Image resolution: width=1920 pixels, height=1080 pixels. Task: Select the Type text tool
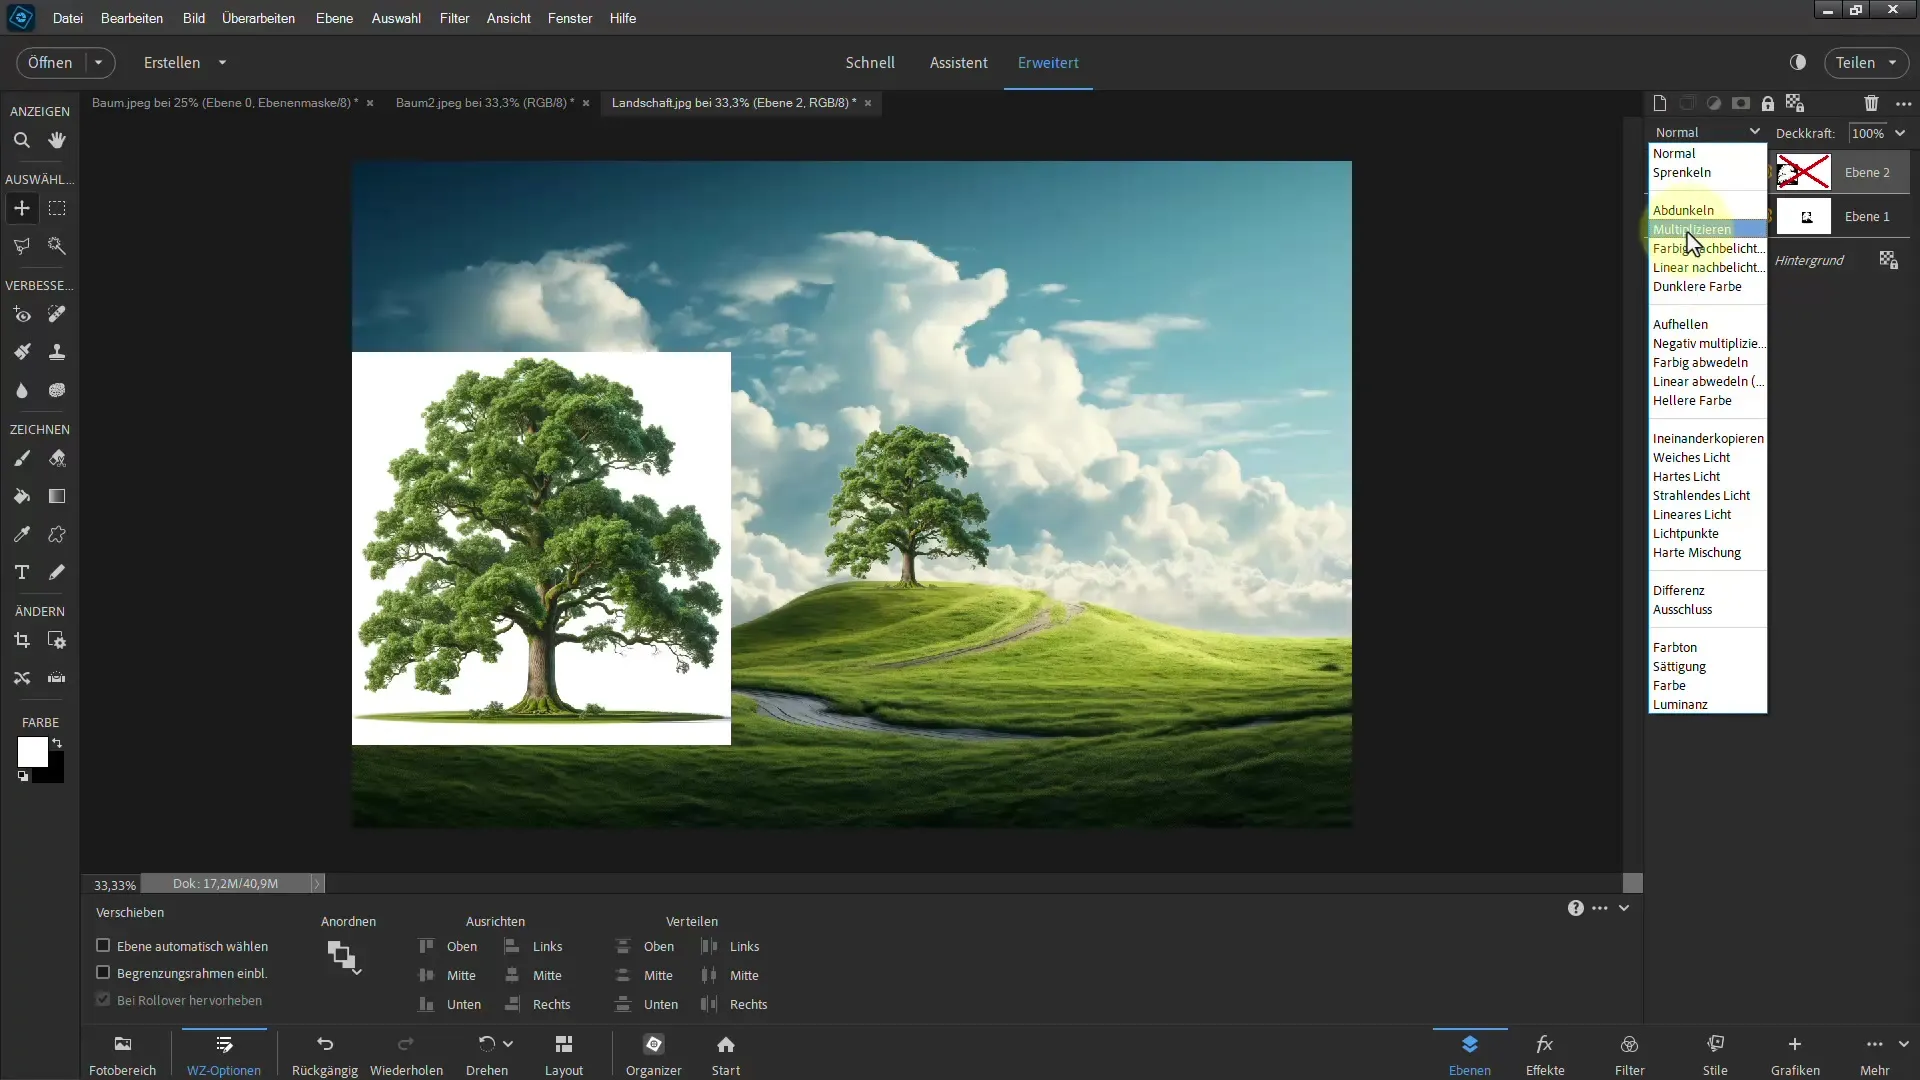tap(22, 572)
